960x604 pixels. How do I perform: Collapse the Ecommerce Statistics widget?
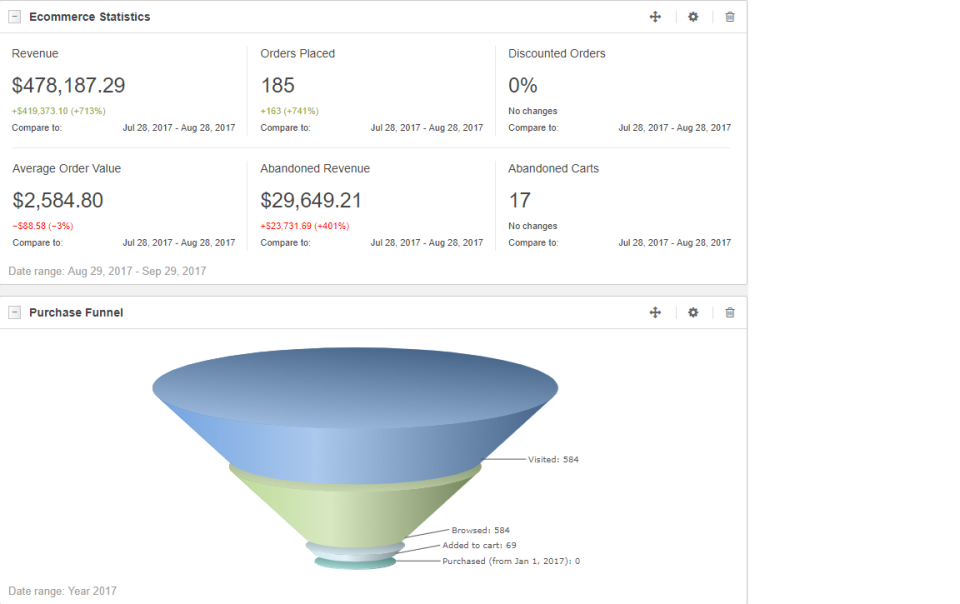point(14,16)
